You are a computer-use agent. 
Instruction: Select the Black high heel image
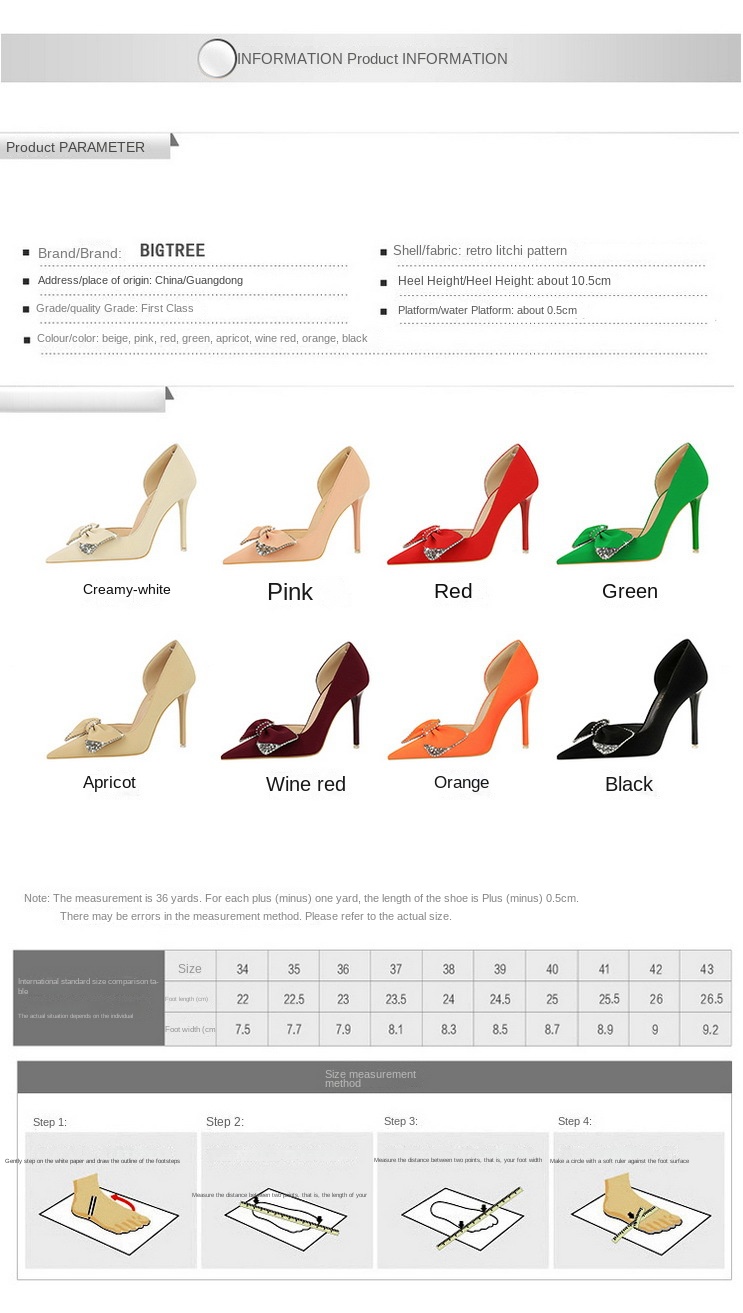click(633, 699)
